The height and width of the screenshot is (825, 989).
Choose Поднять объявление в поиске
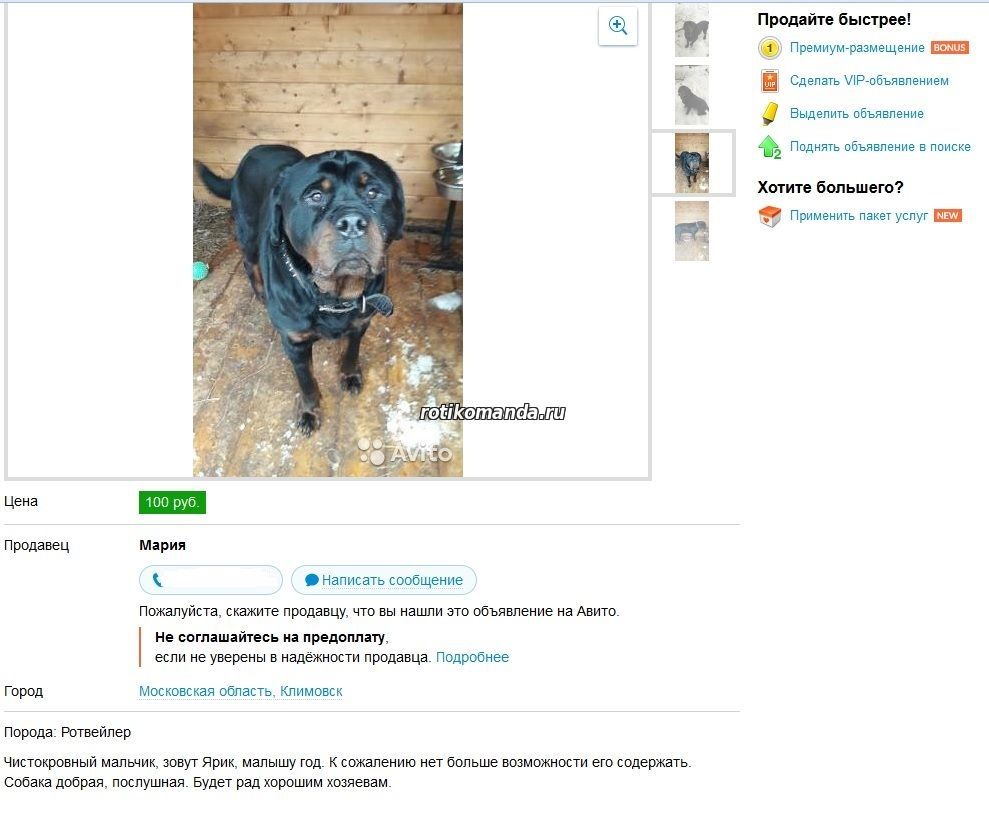880,147
